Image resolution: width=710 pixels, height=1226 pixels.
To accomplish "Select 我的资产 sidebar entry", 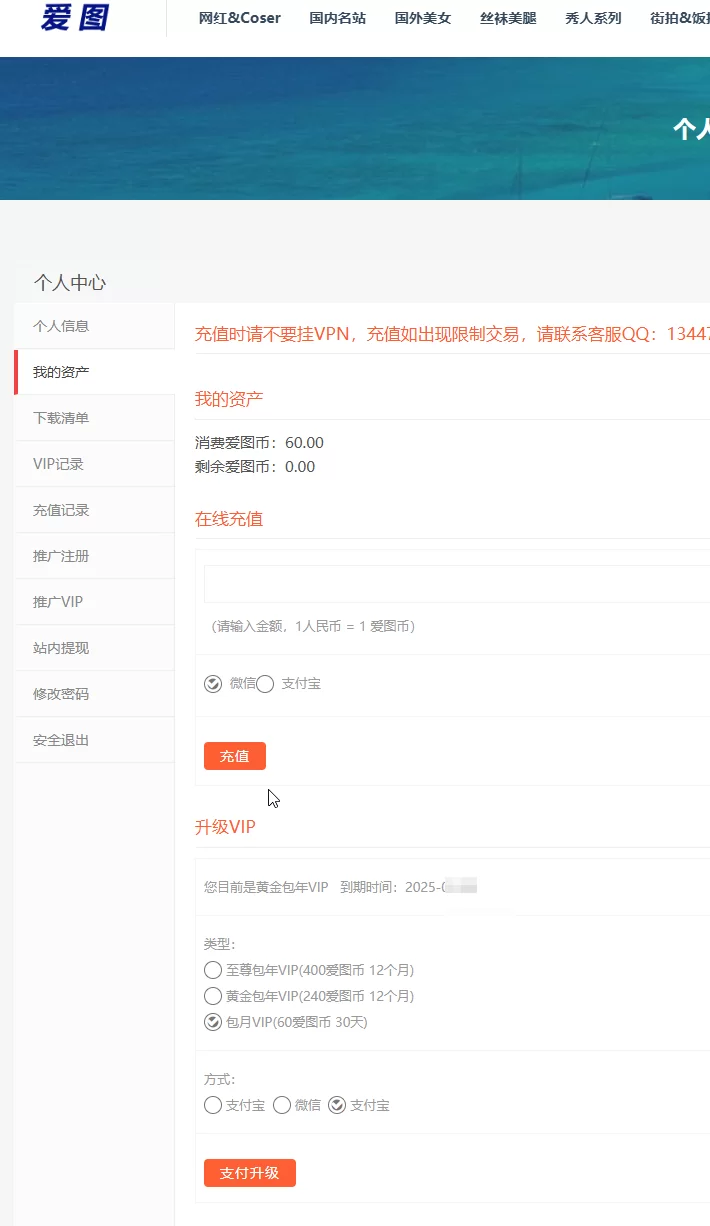I will [94, 372].
